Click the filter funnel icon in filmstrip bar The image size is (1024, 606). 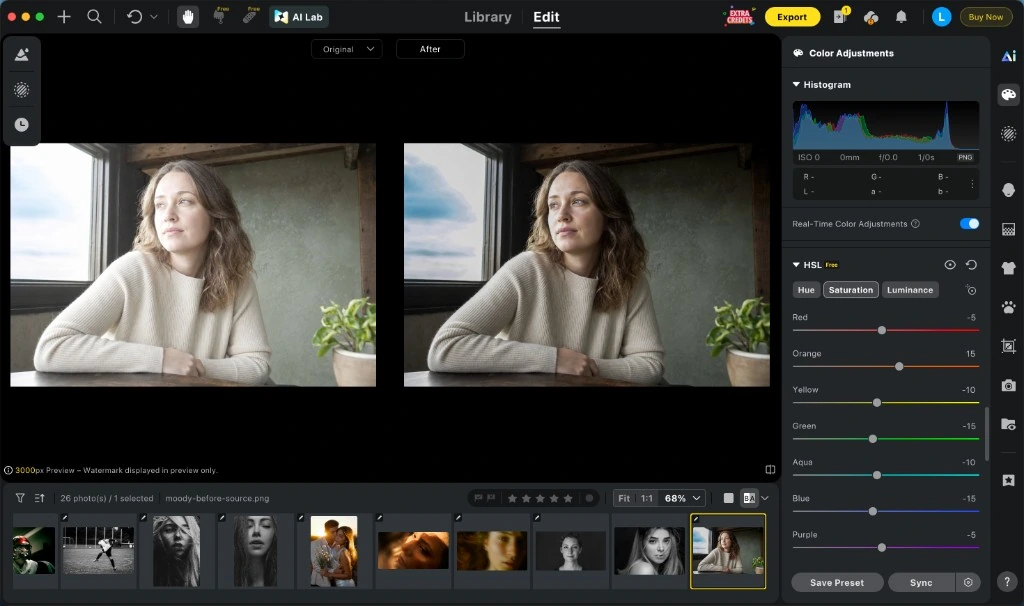click(x=20, y=498)
